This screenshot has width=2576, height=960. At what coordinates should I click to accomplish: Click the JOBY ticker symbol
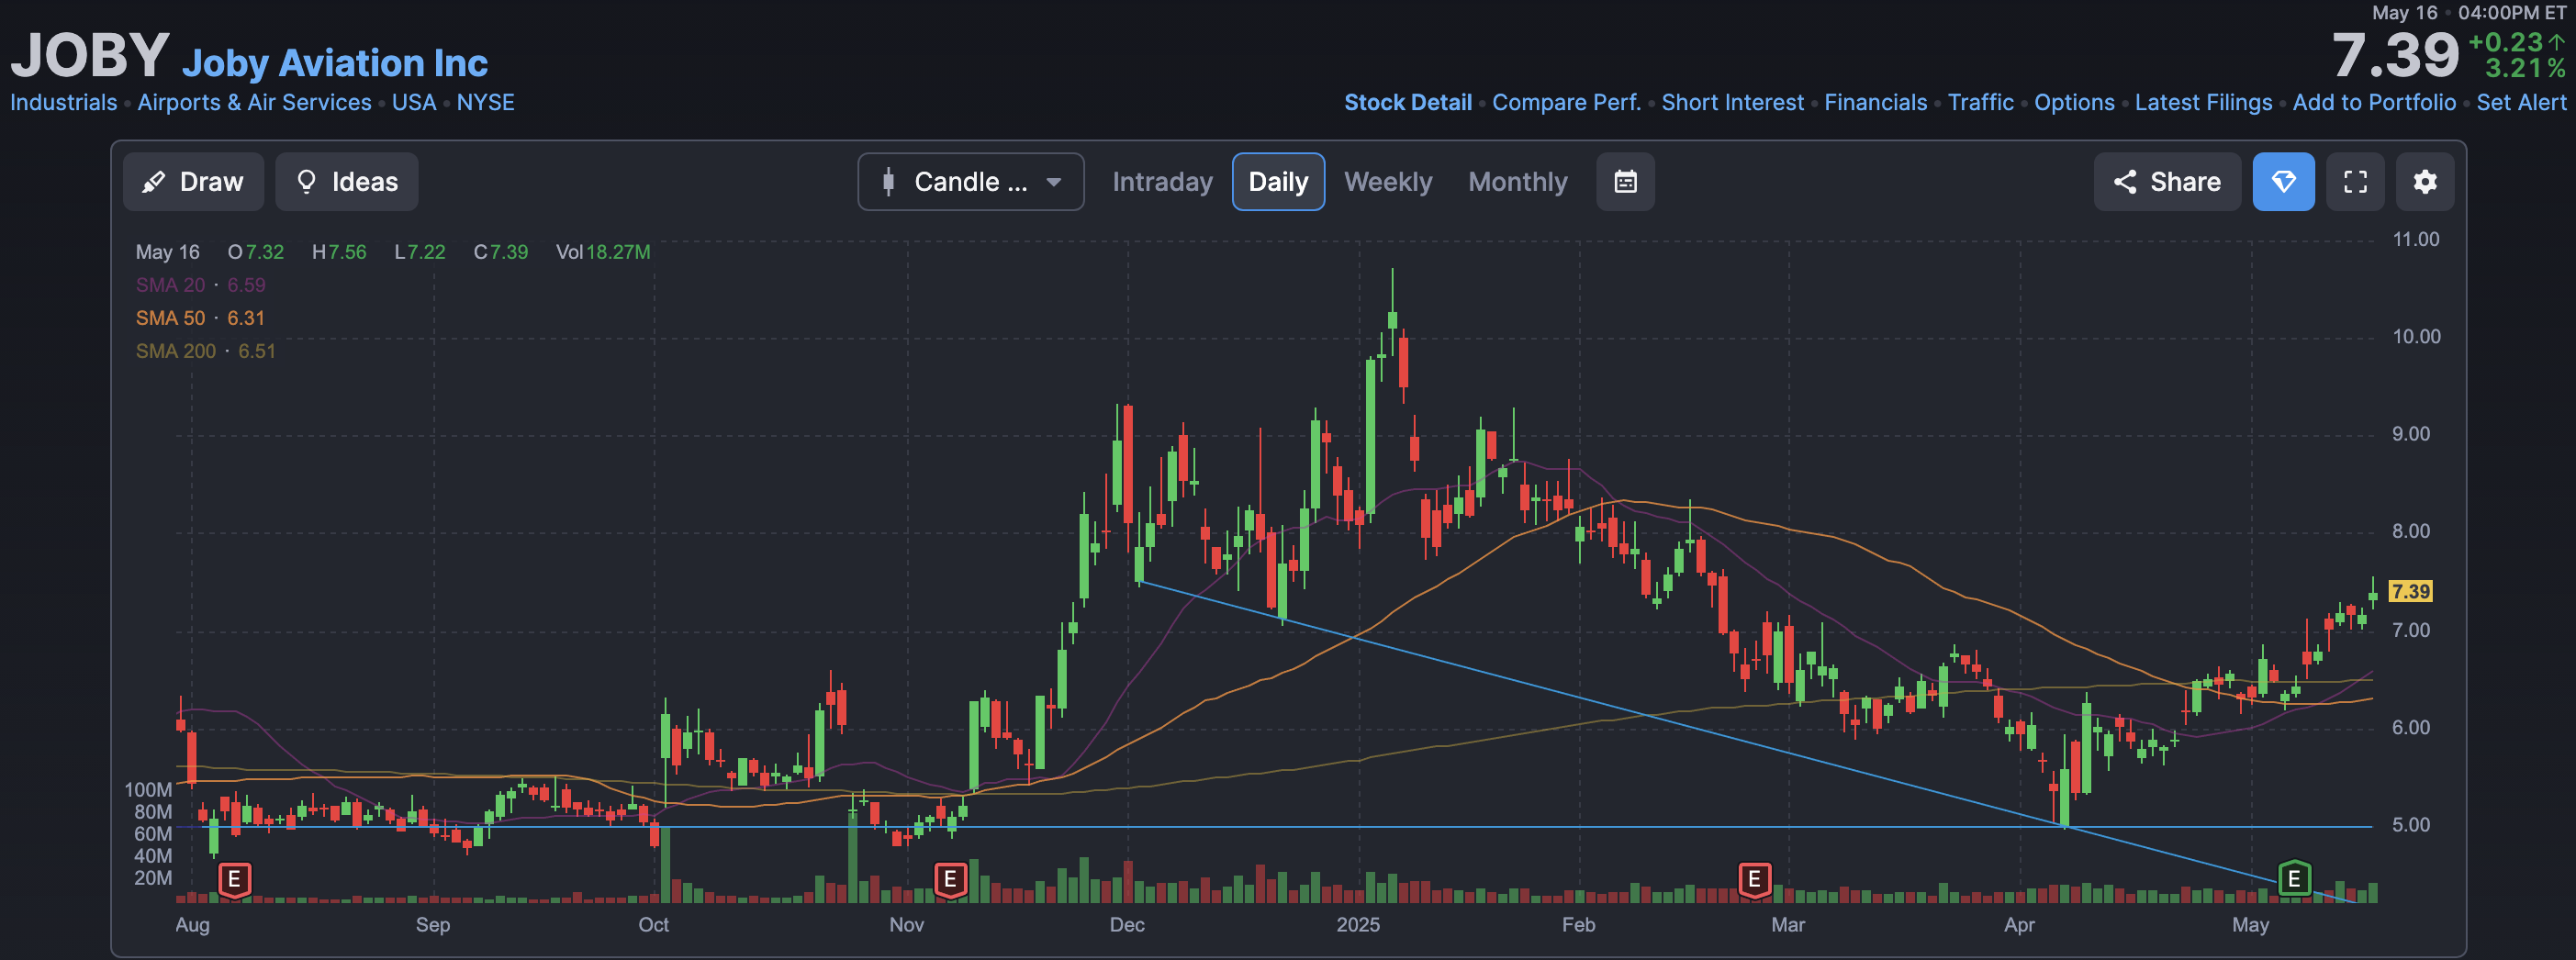(89, 55)
